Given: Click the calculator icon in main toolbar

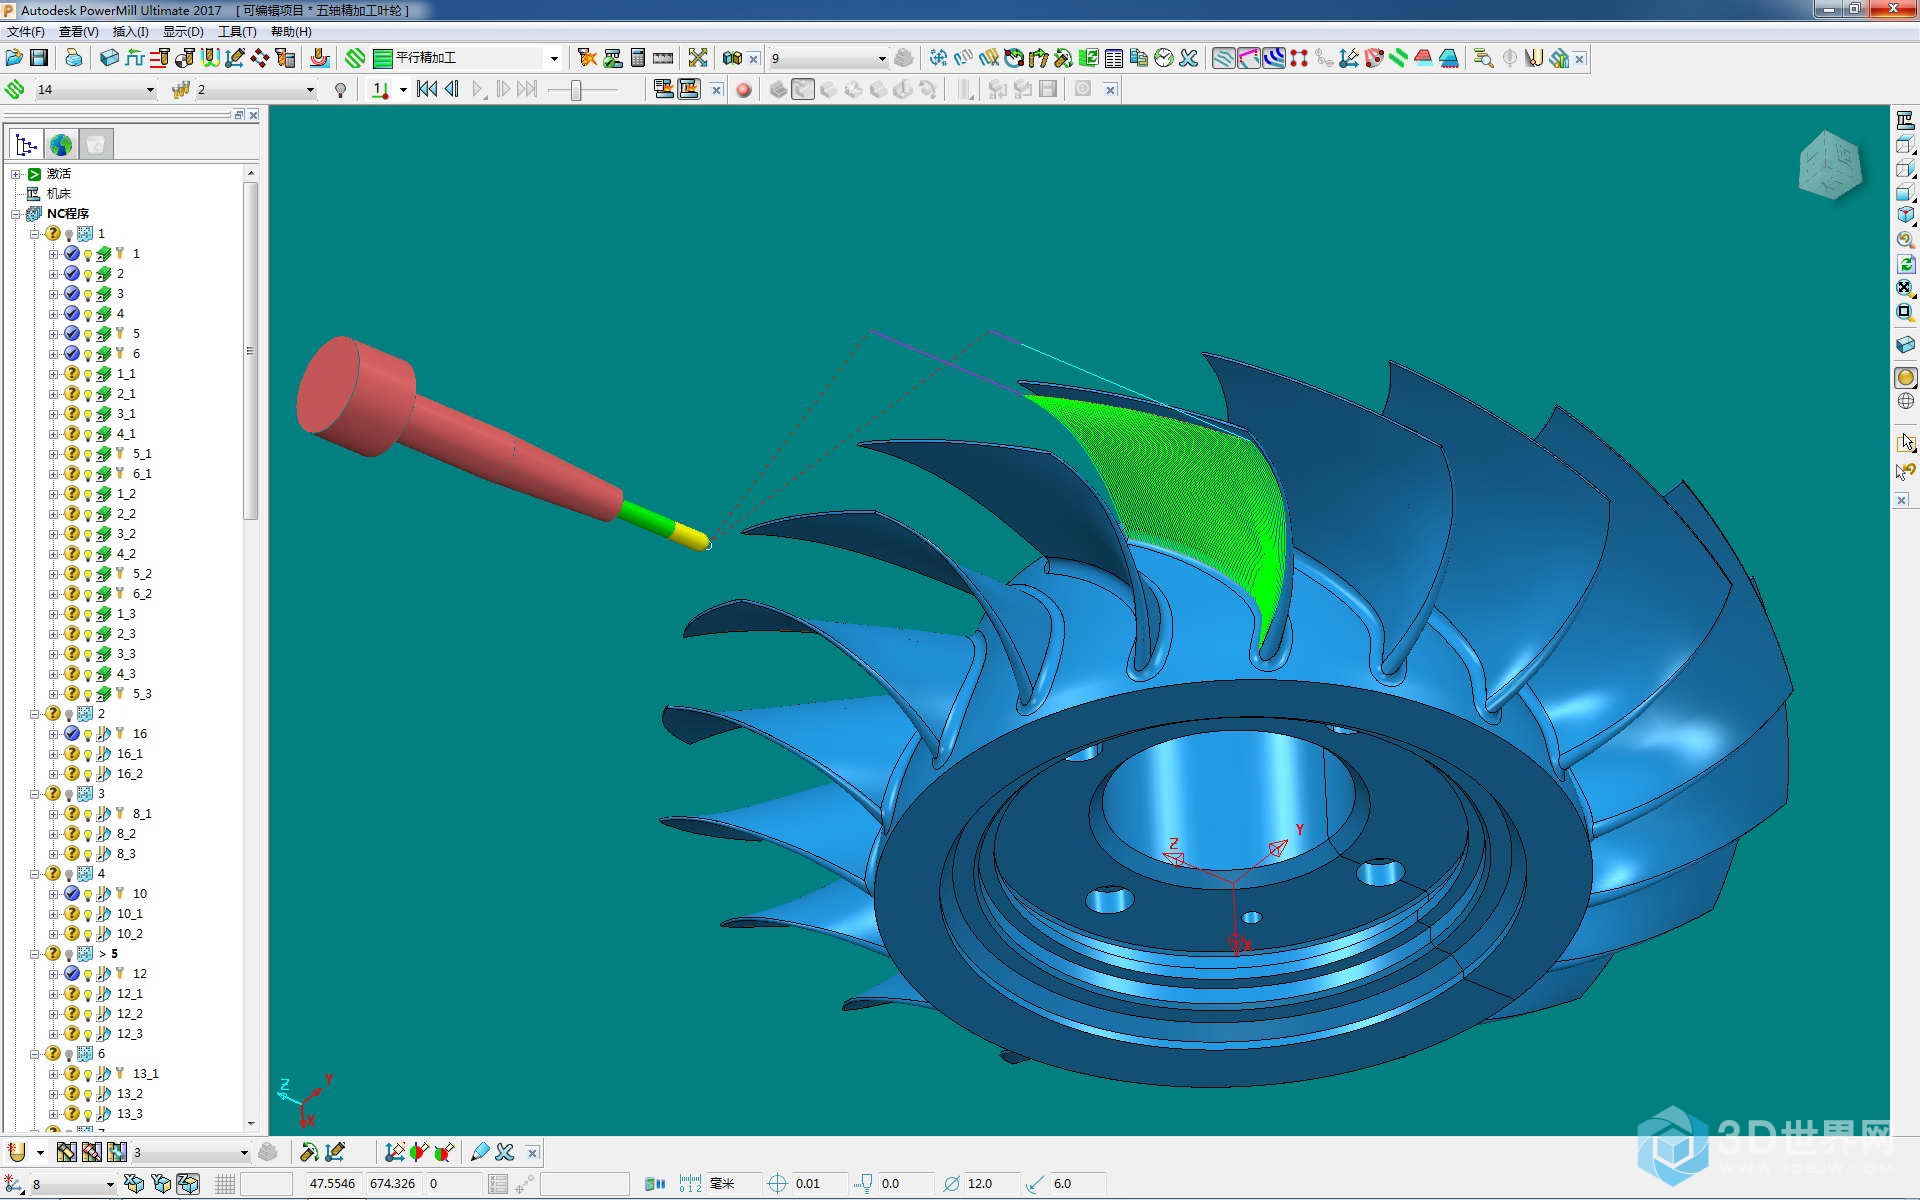Looking at the screenshot, I should [x=638, y=58].
